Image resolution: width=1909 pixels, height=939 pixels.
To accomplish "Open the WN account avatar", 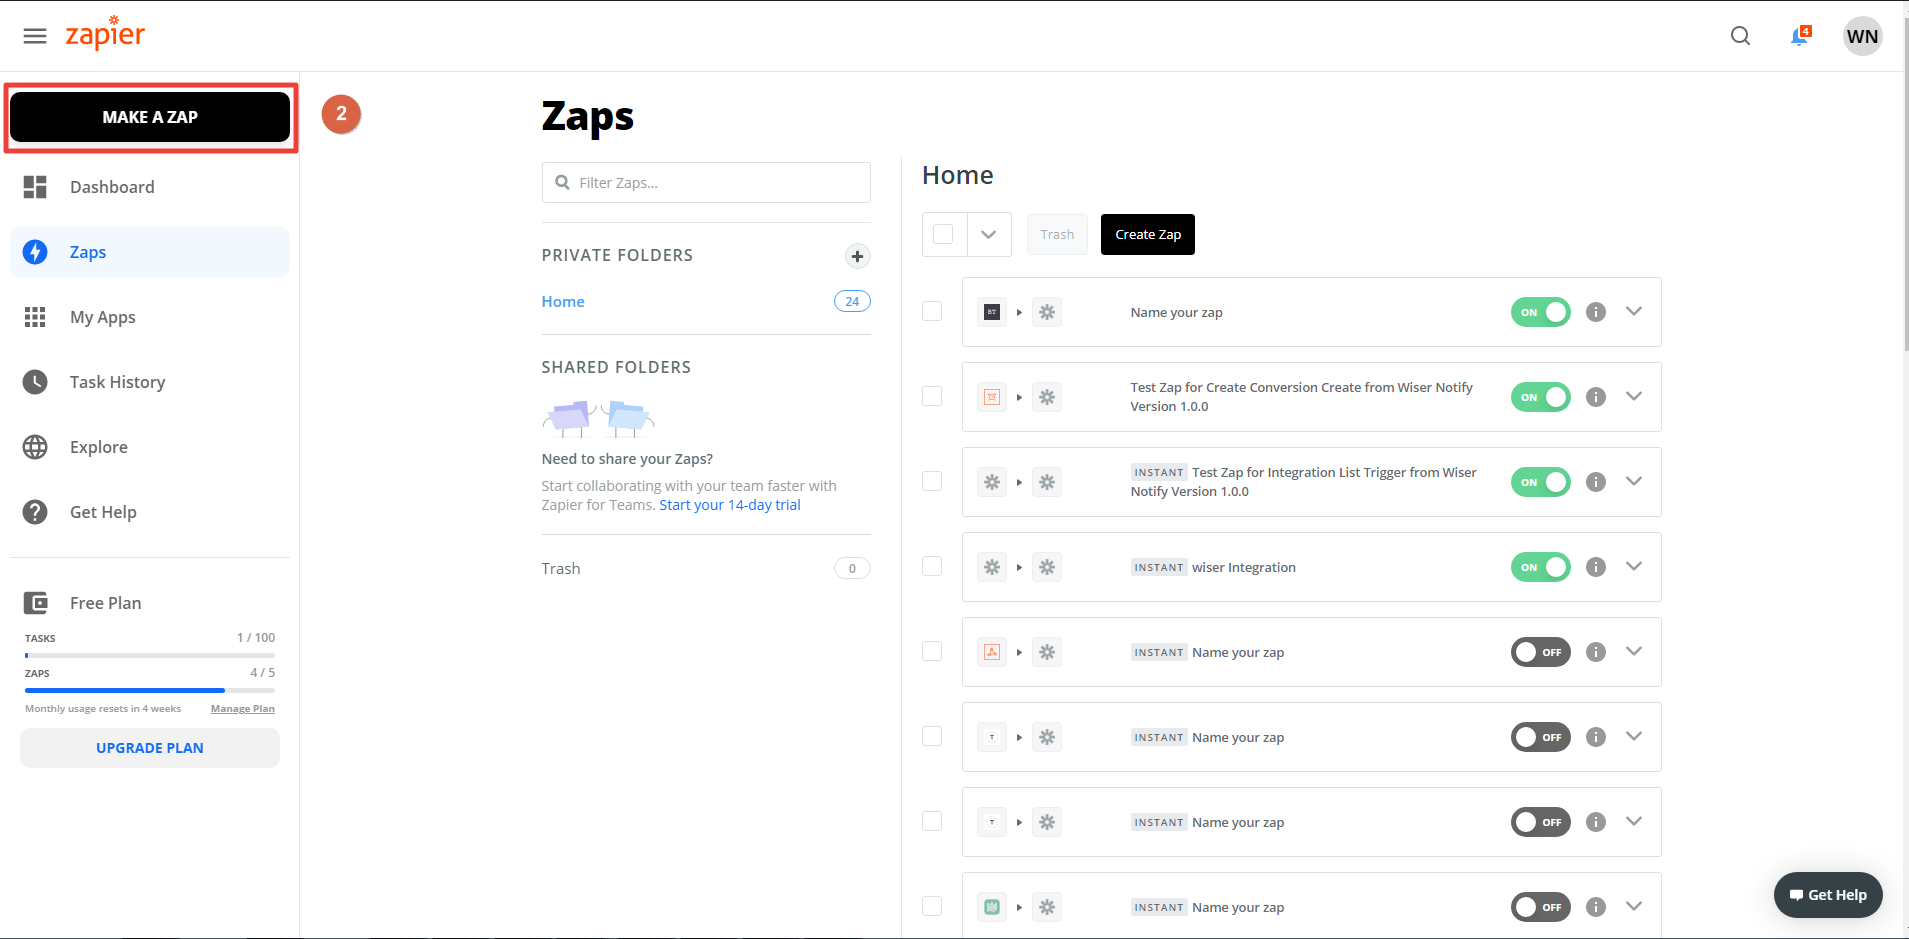I will (x=1862, y=36).
